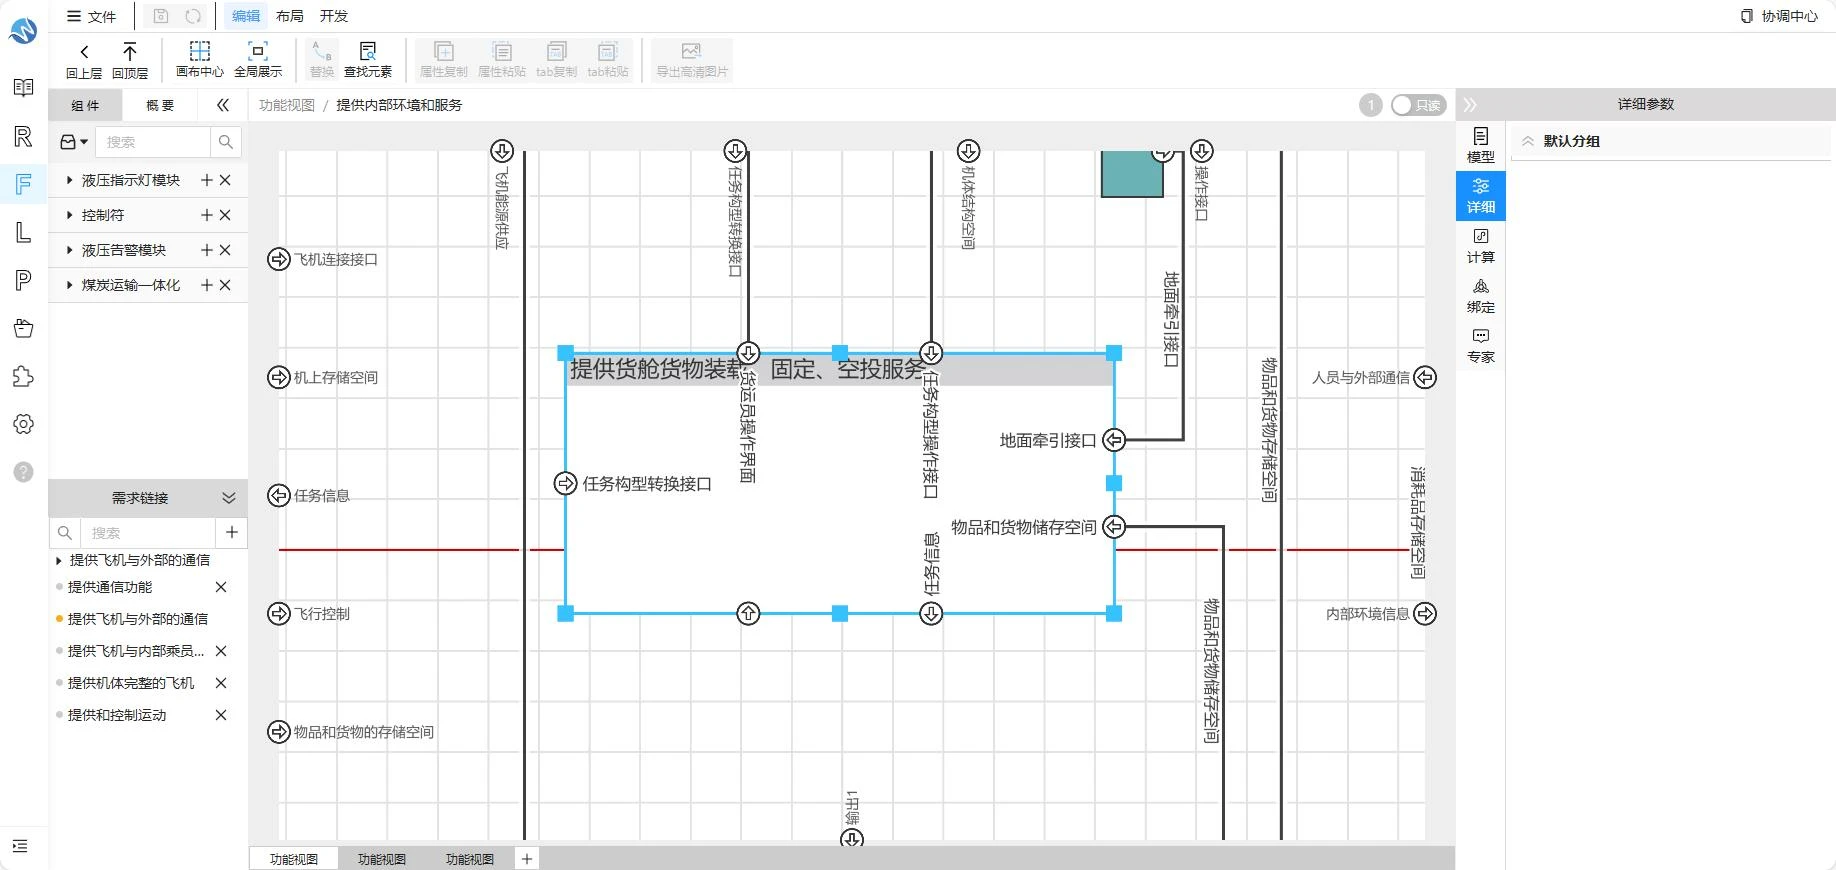Remove the 提供通信功能 requirement link
The height and width of the screenshot is (870, 1836).
pyautogui.click(x=221, y=587)
